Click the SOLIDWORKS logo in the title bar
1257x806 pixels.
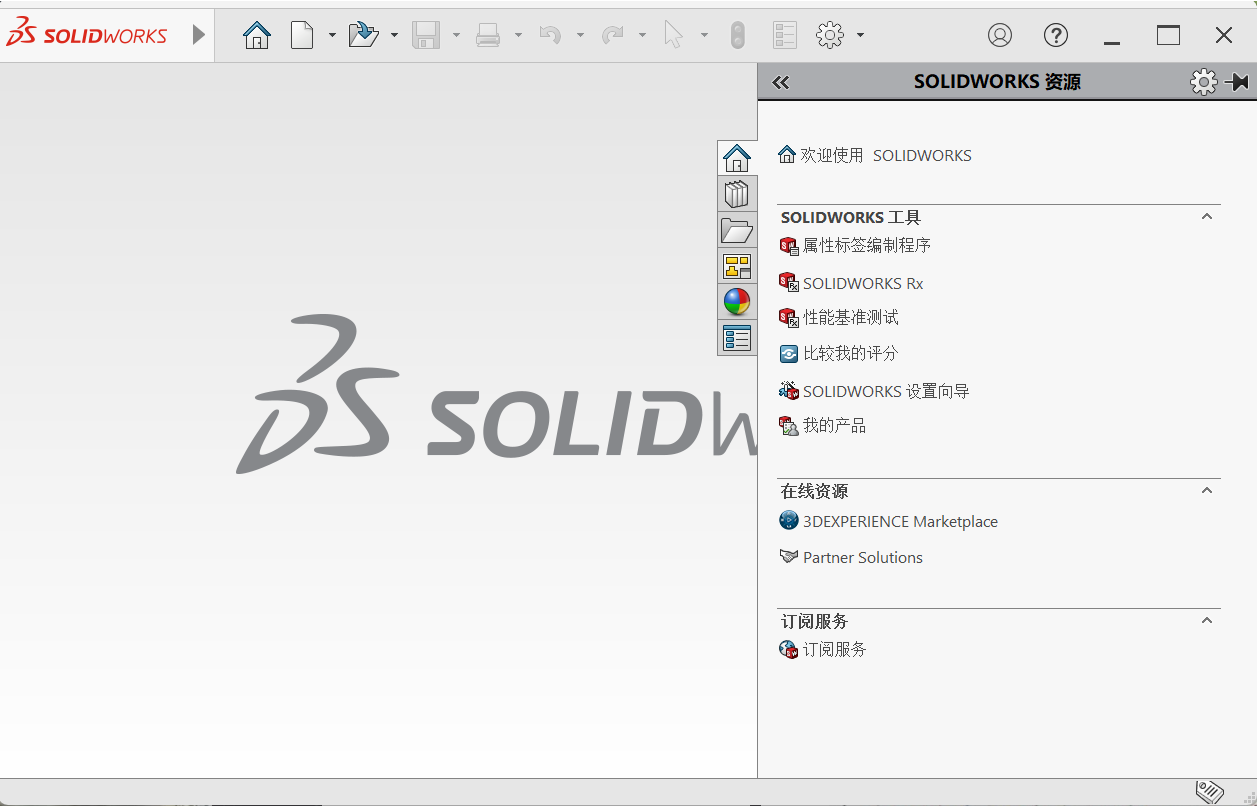(x=87, y=36)
